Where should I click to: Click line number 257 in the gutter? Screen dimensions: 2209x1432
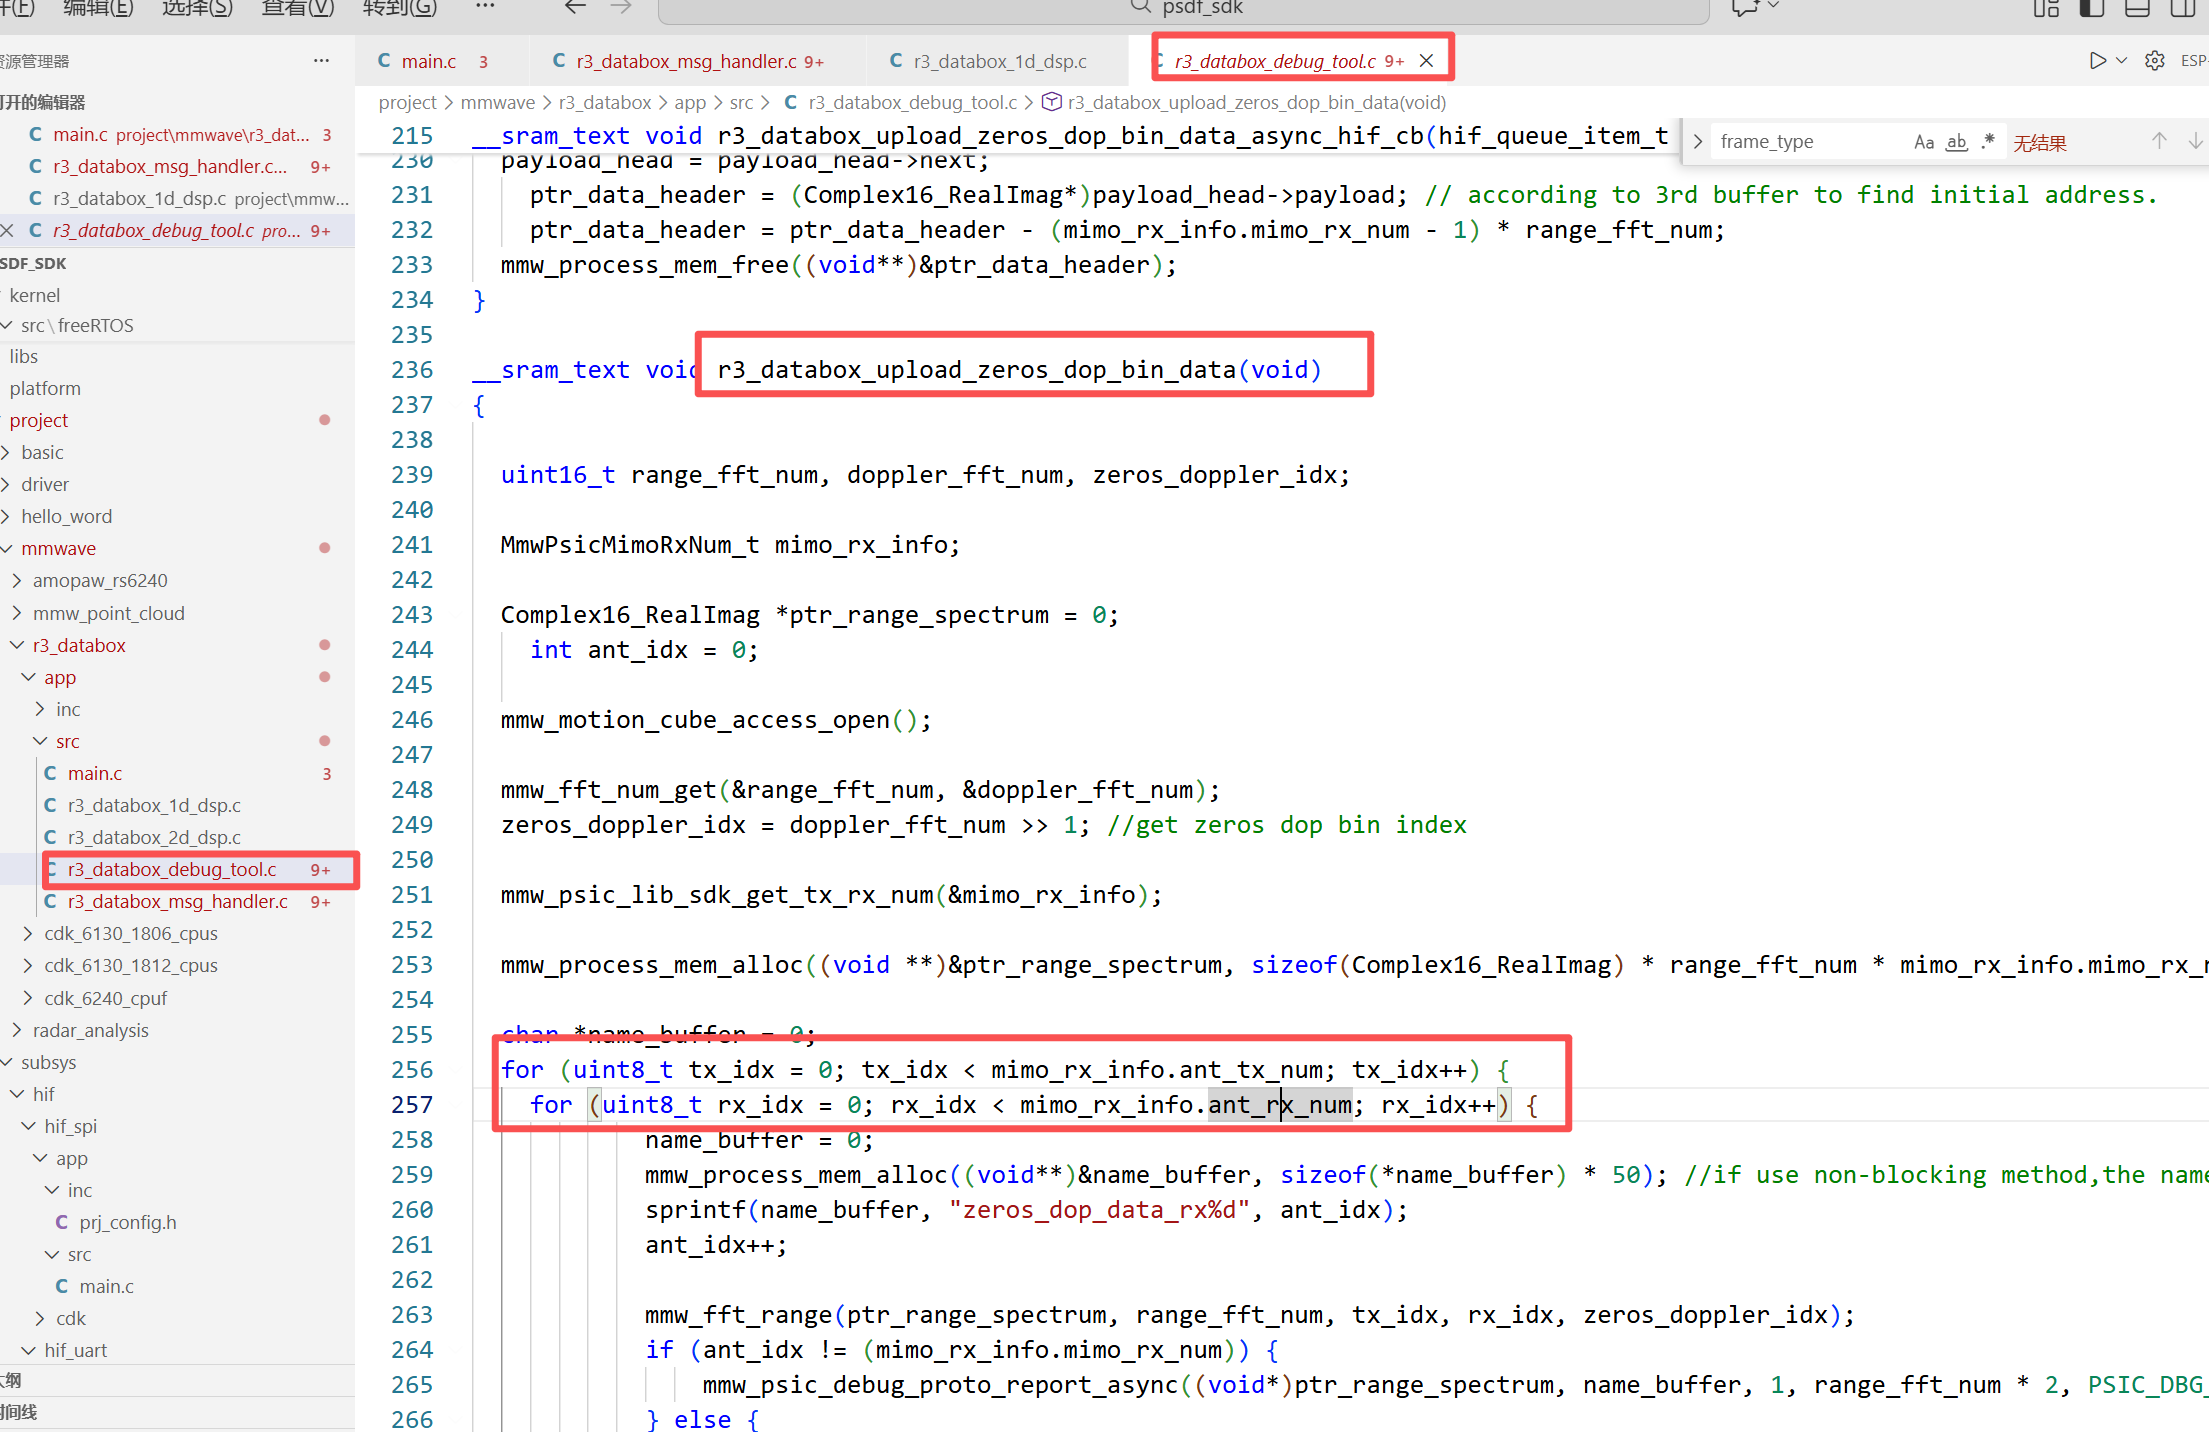(x=412, y=1105)
